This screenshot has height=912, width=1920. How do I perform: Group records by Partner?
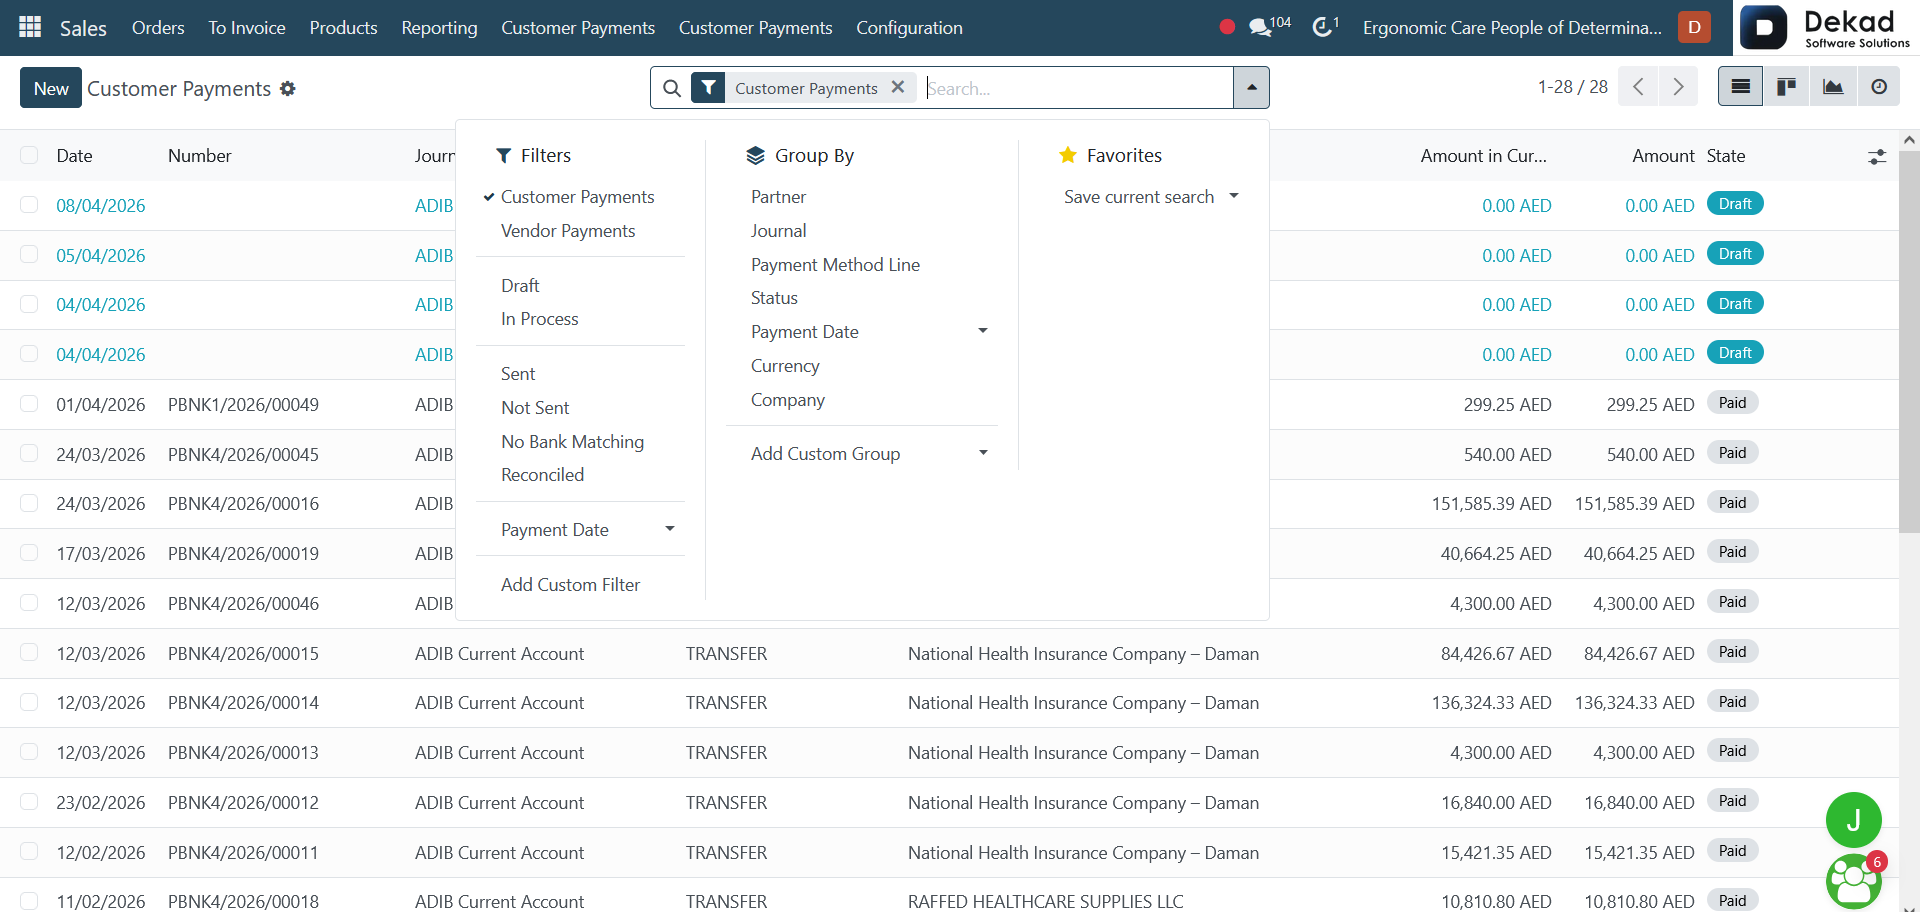(778, 197)
